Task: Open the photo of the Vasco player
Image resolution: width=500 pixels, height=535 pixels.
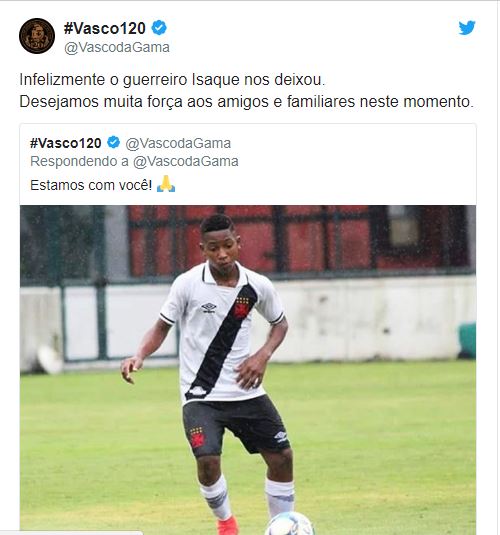Action: click(248, 370)
